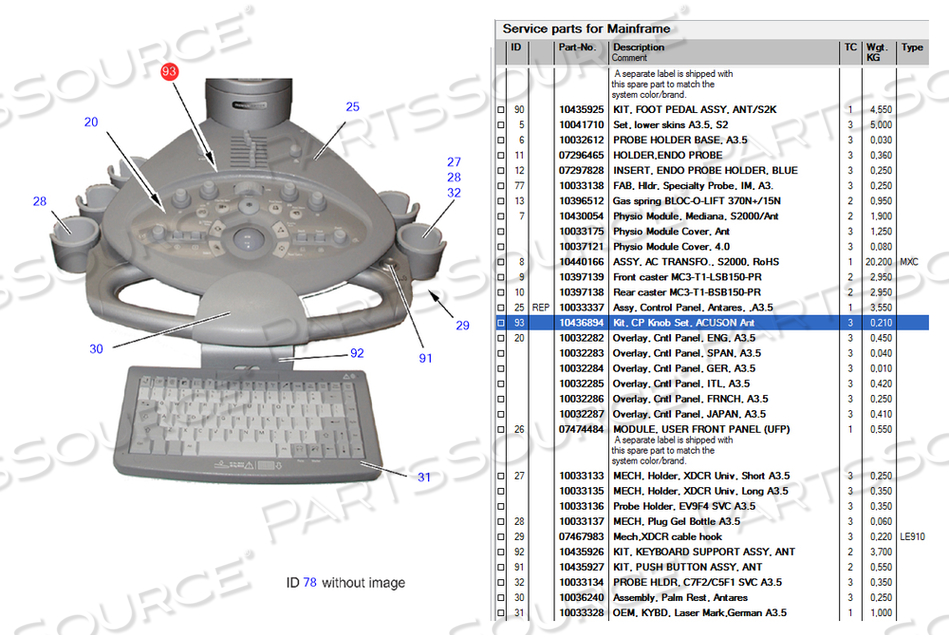This screenshot has width=949, height=637.
Task: Select callout 92 for keyboard support
Action: click(357, 353)
